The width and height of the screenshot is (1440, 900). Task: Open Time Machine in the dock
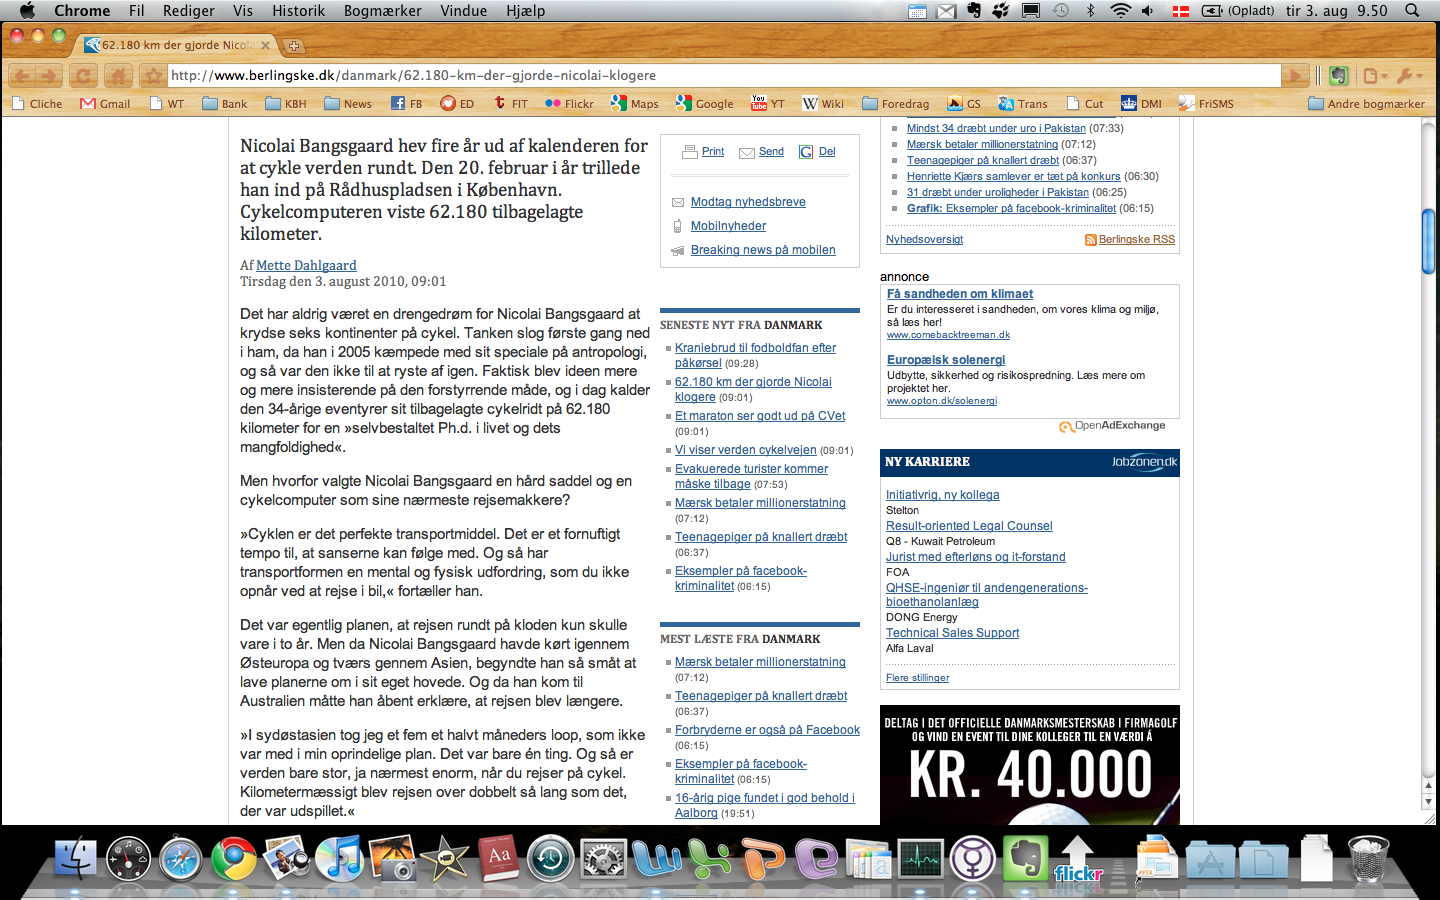pyautogui.click(x=550, y=858)
